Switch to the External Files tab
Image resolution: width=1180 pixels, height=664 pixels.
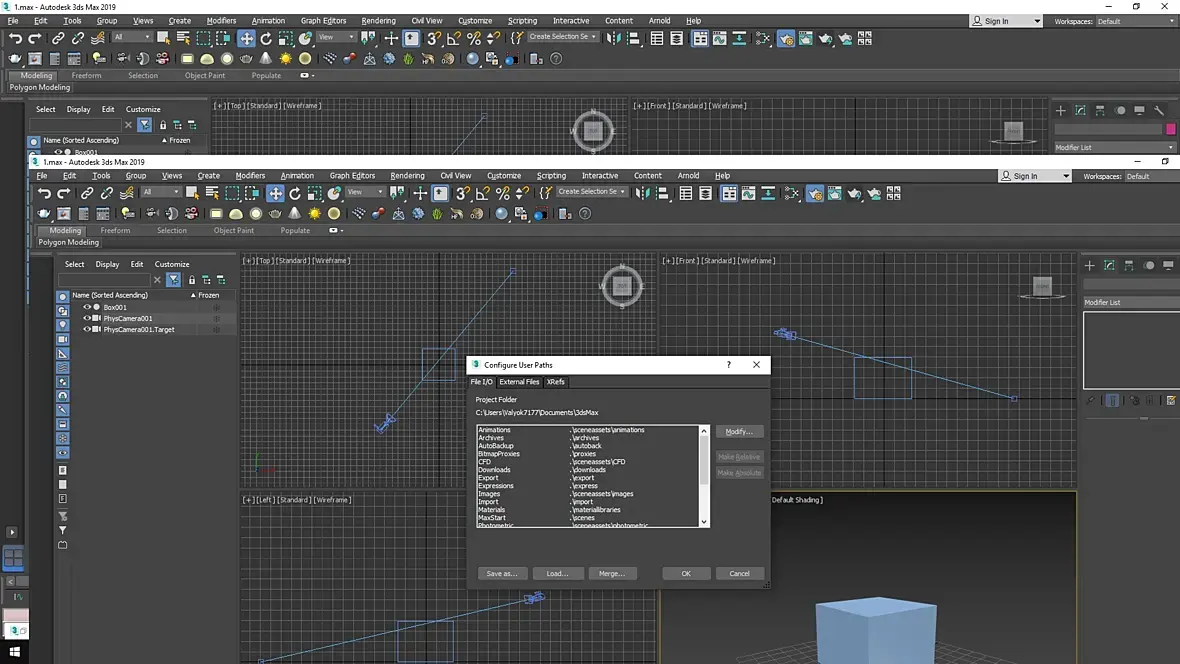pyautogui.click(x=519, y=382)
